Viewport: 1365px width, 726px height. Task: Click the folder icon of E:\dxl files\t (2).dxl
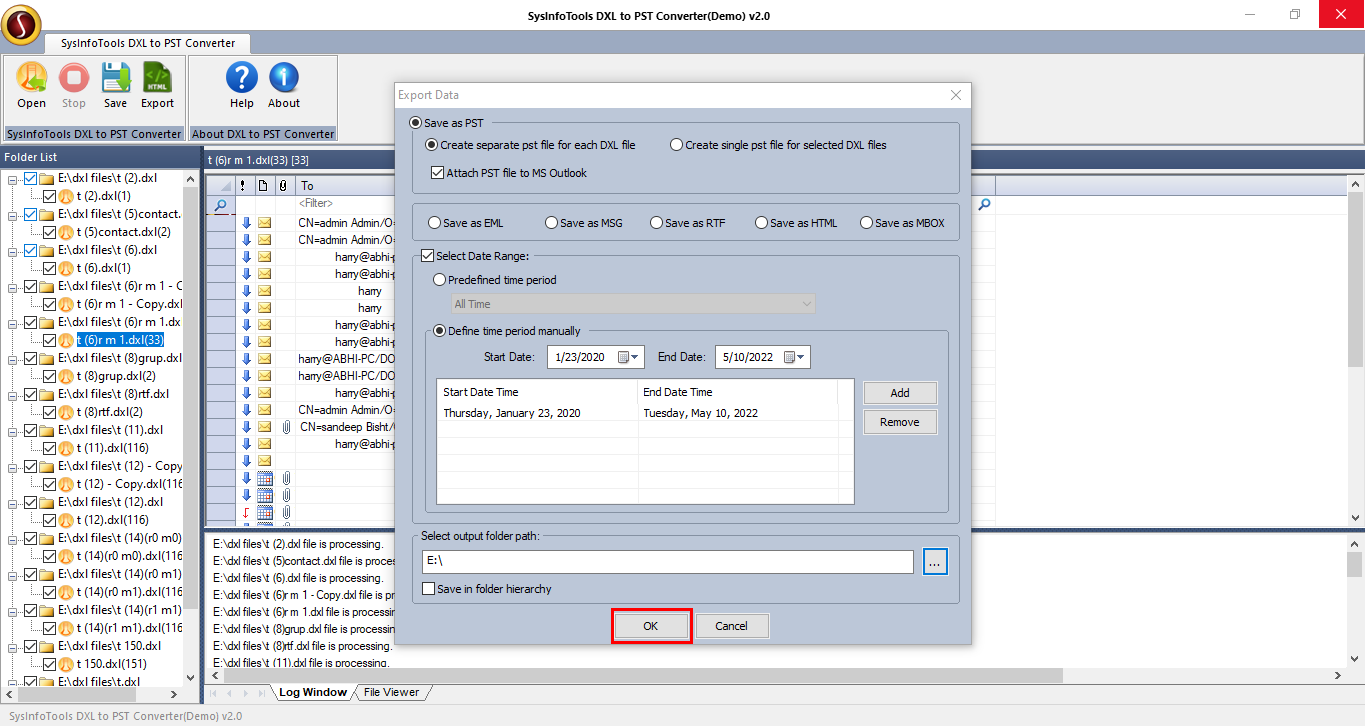click(47, 178)
